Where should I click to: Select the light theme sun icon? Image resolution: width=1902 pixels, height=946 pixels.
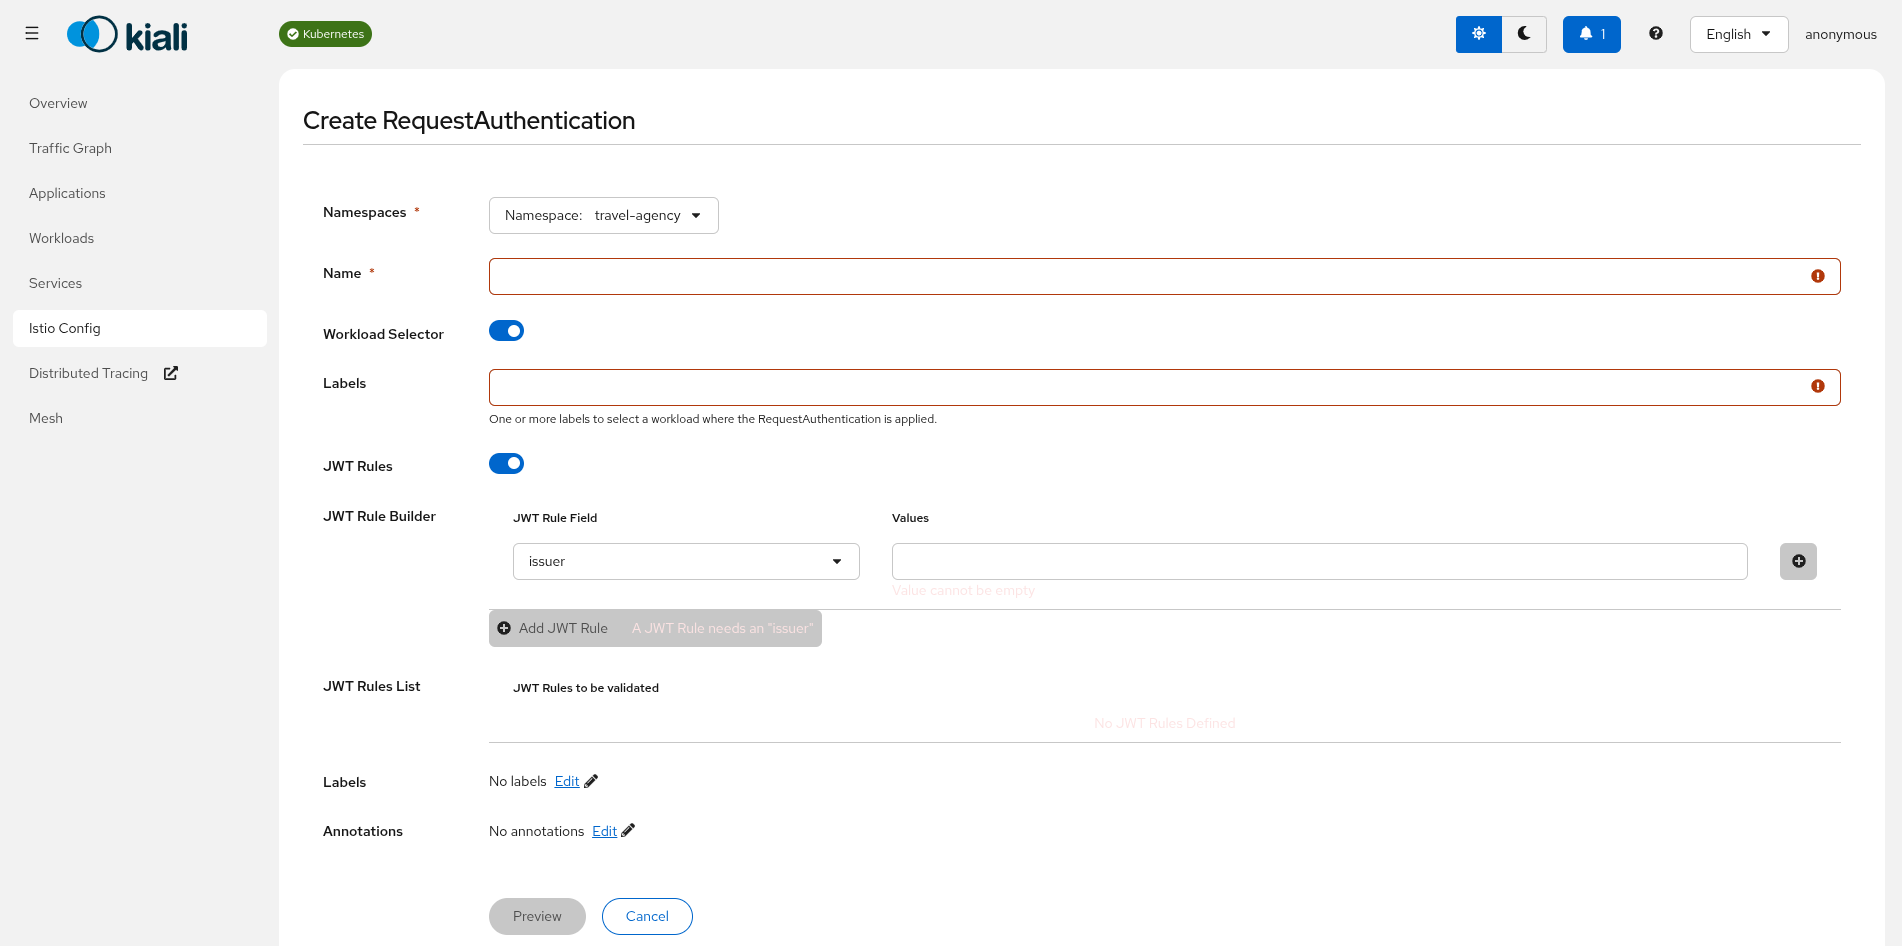(1478, 33)
